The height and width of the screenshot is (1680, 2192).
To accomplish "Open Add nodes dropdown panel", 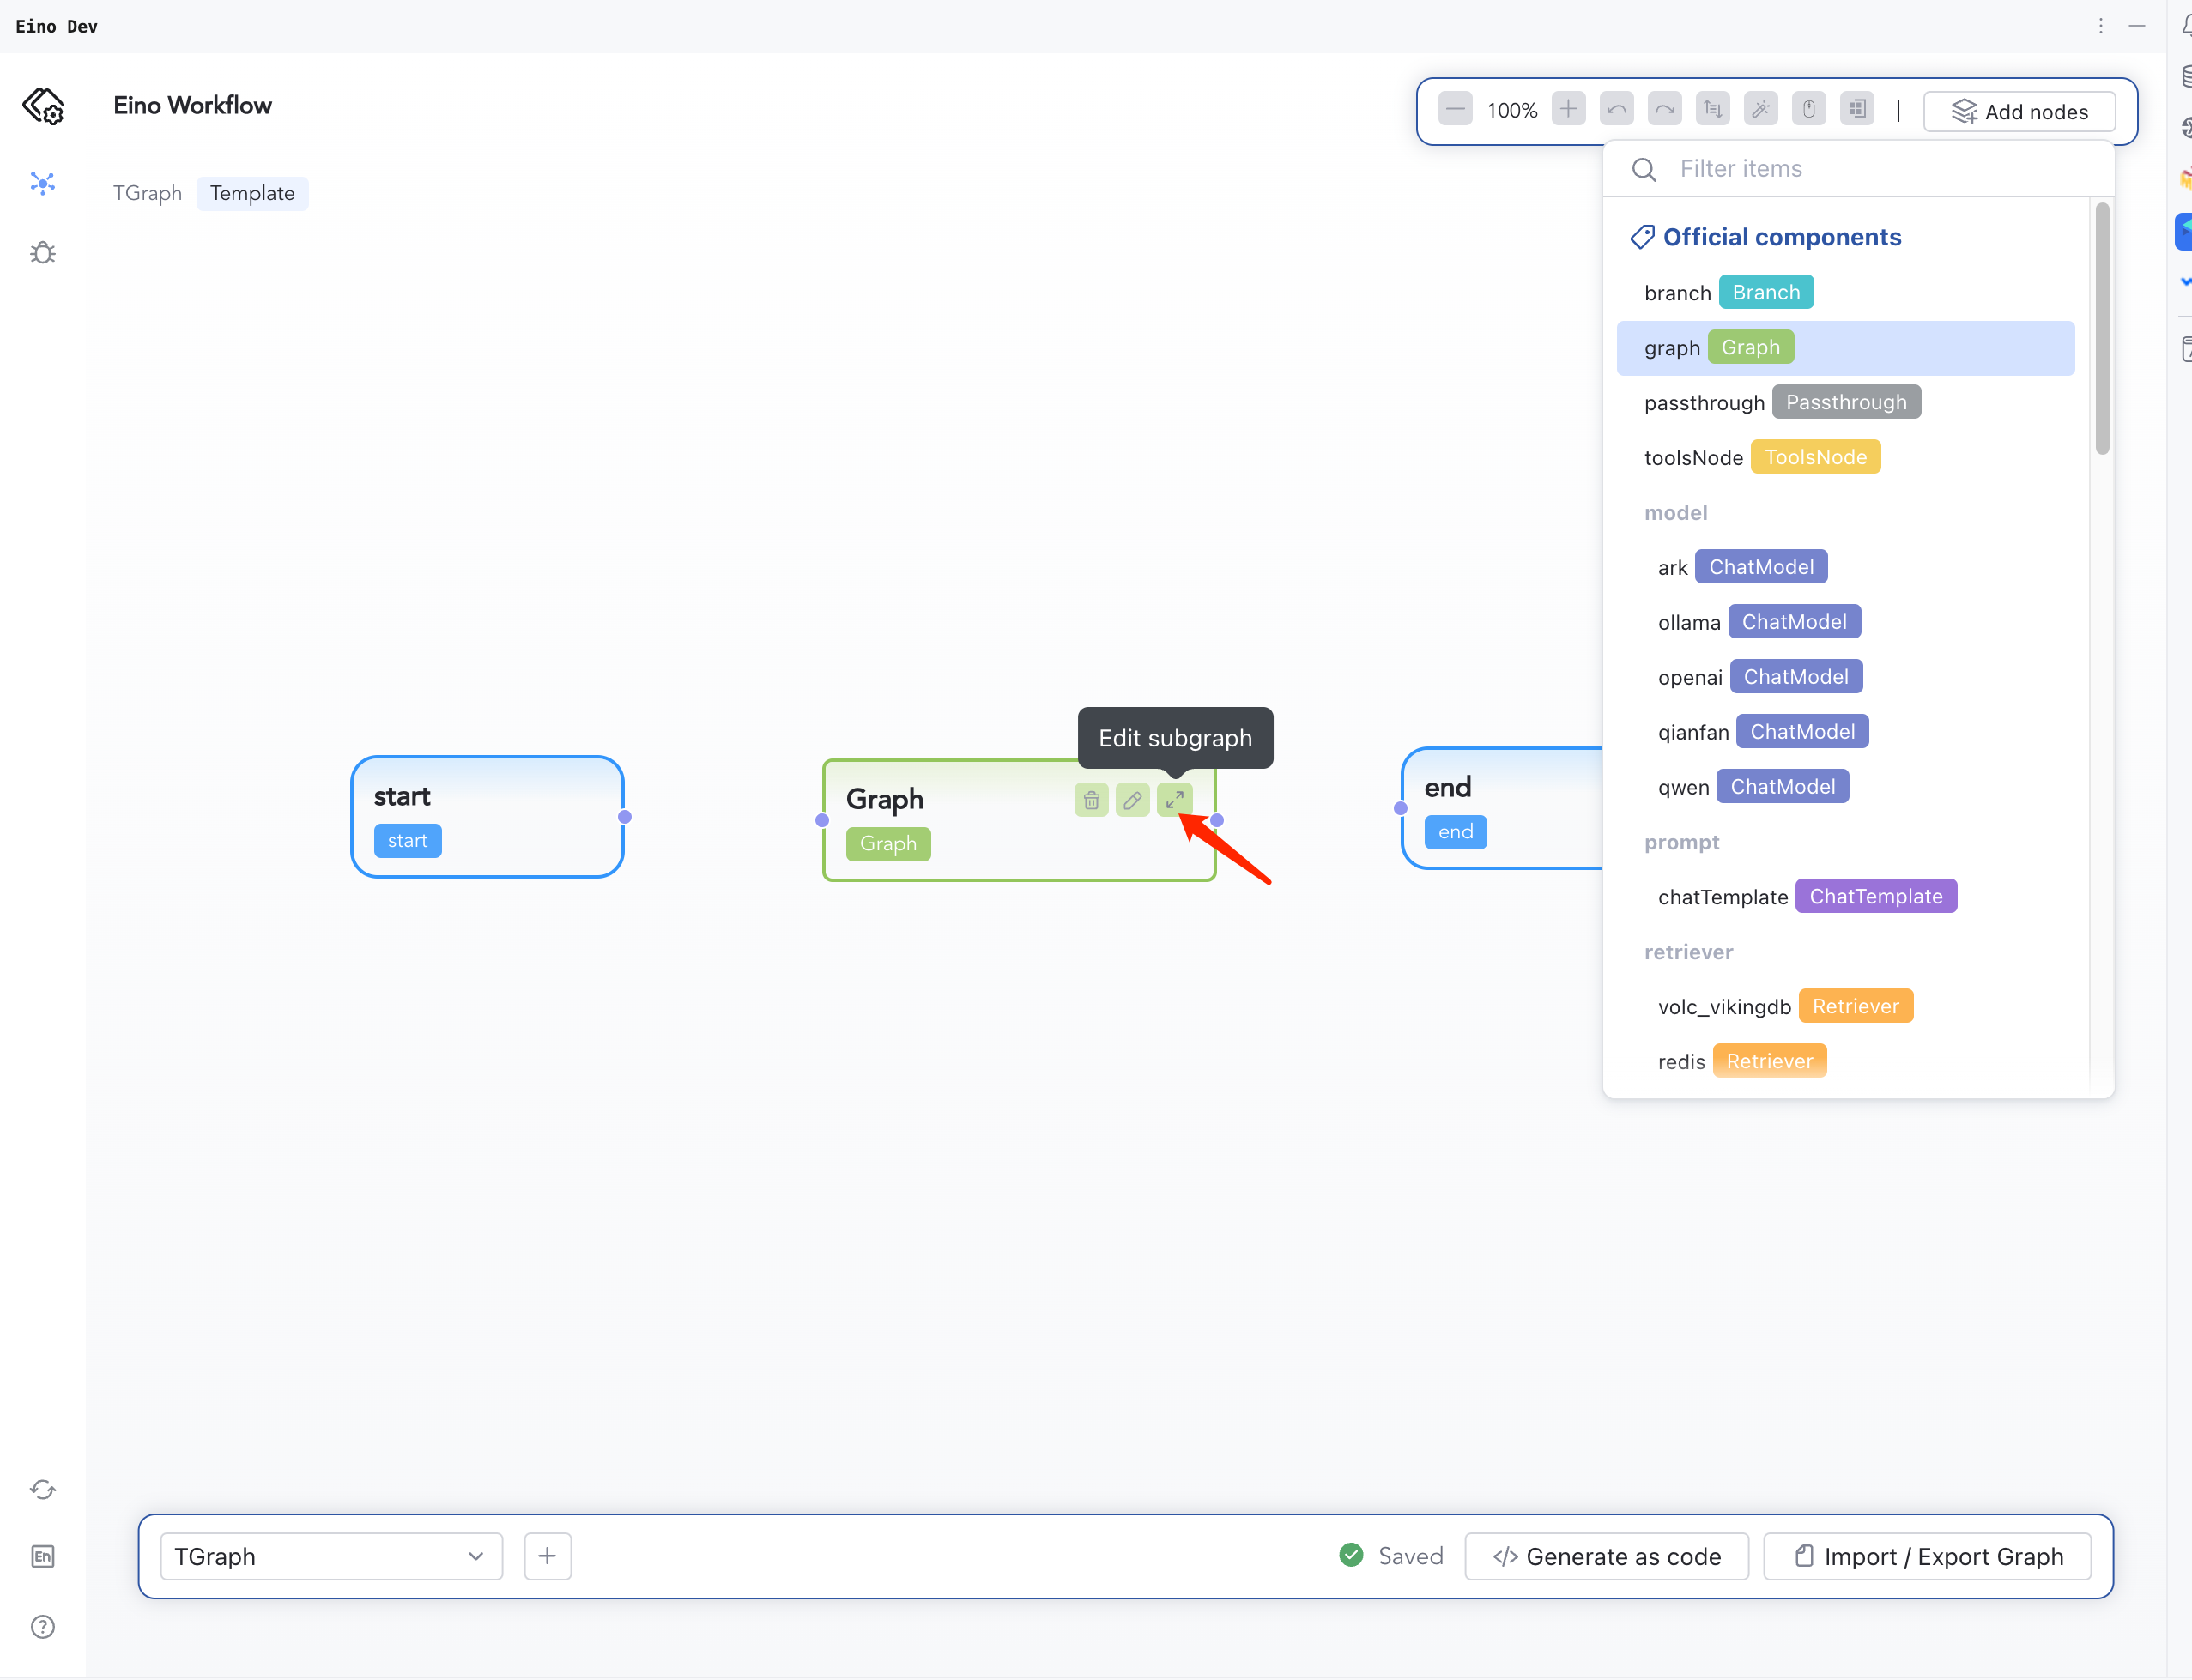I will coord(2019,112).
